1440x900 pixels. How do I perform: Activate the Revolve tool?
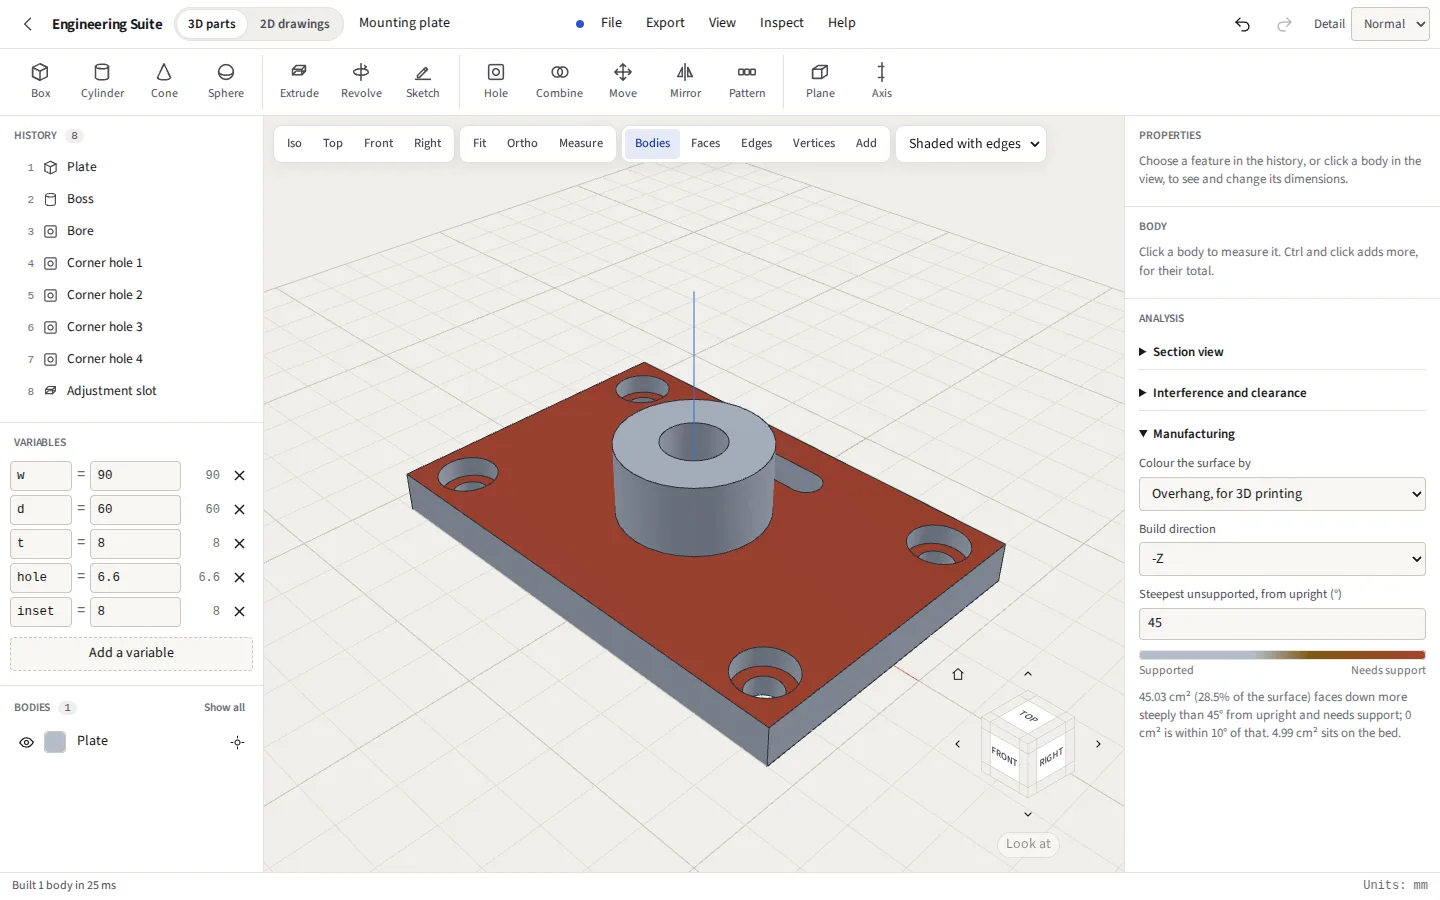coord(361,81)
